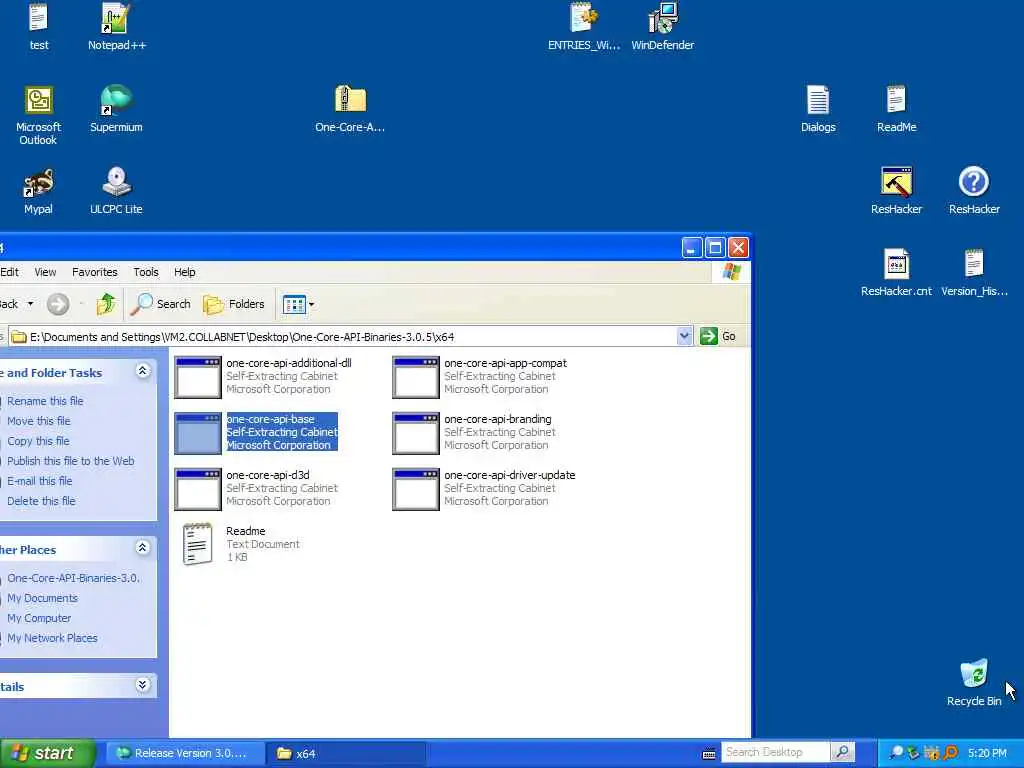The height and width of the screenshot is (768, 1024).
Task: Expand the address bar dropdown list
Action: click(684, 336)
